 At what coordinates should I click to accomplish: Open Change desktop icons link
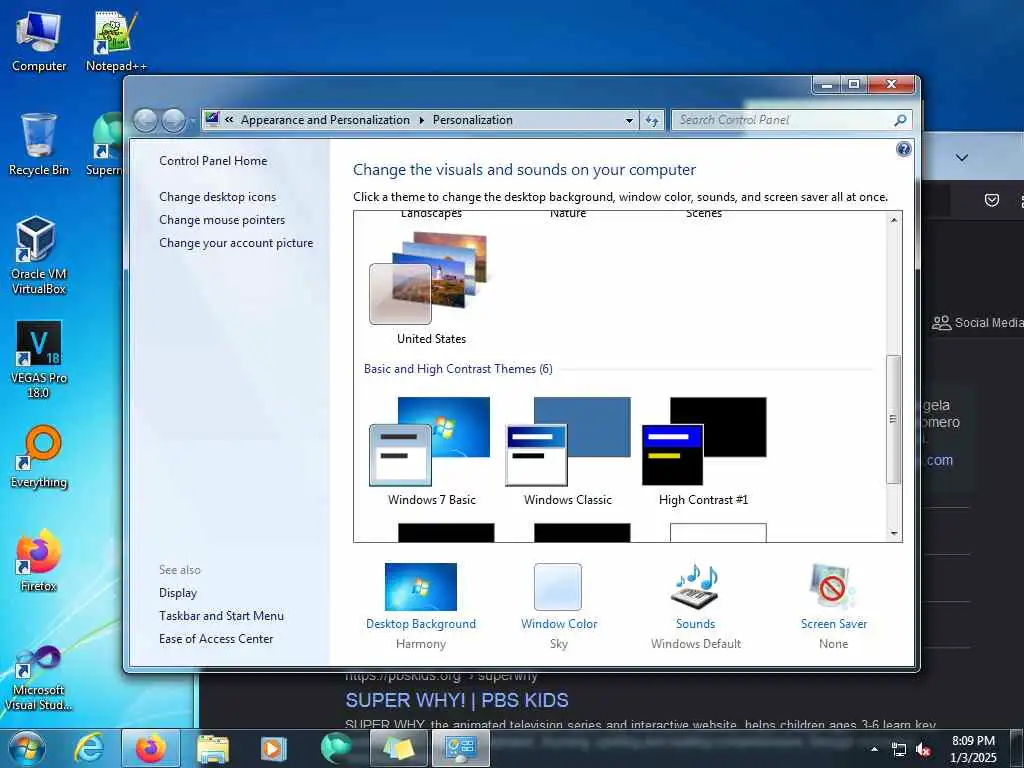tap(217, 197)
